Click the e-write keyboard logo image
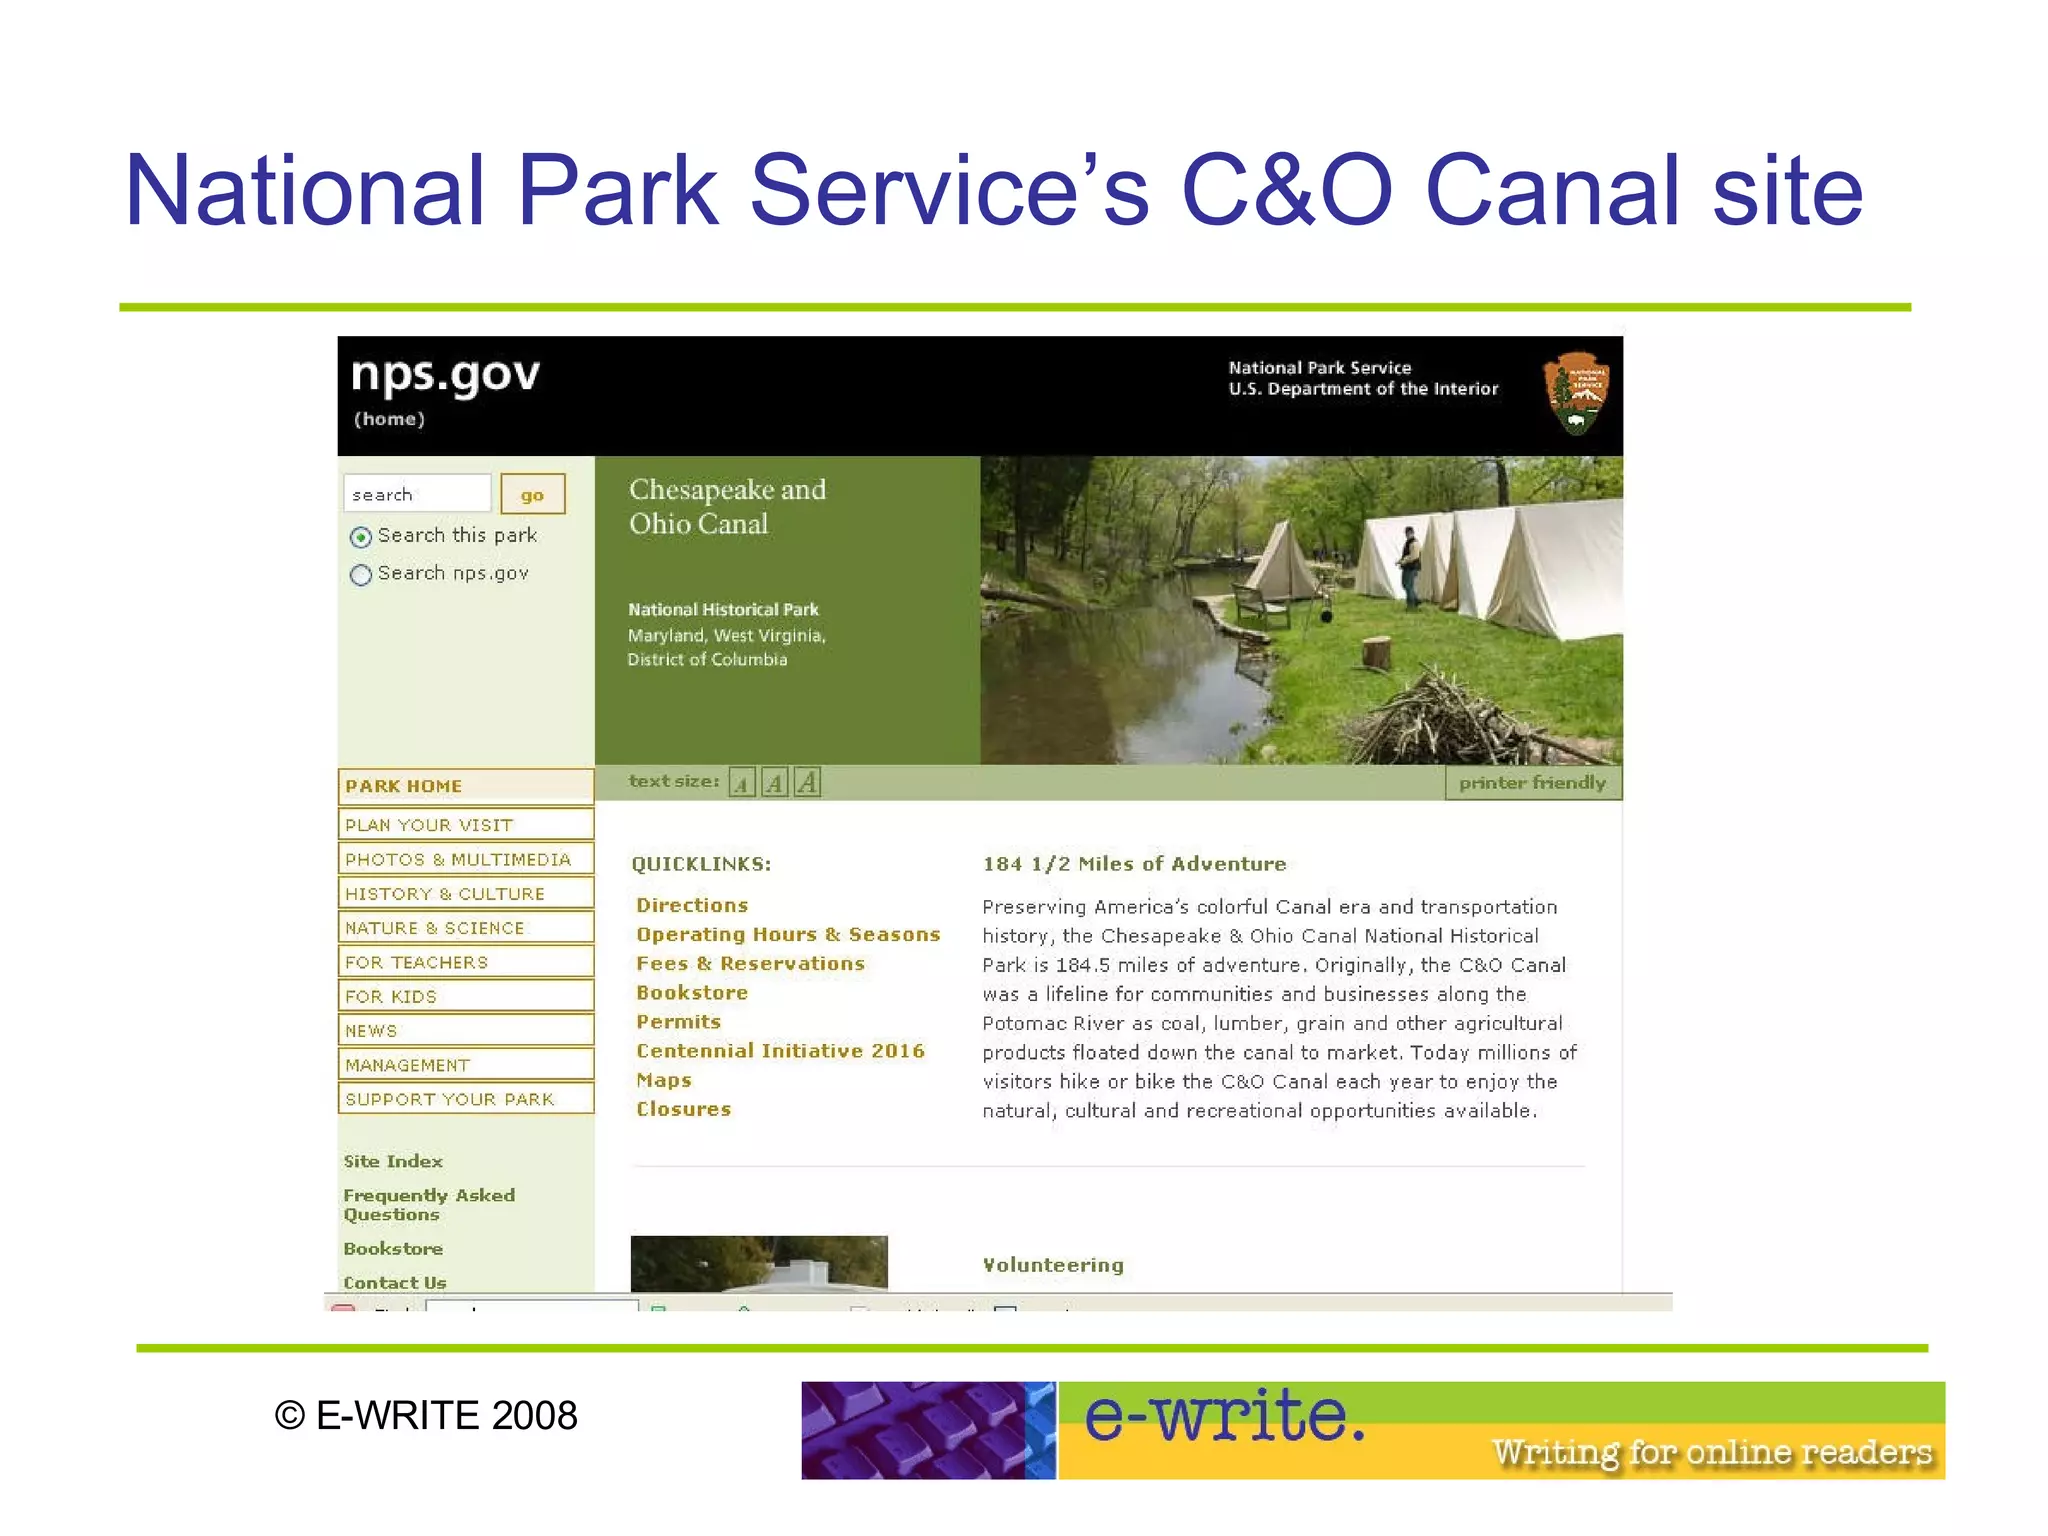The width and height of the screenshot is (2048, 1536). (928, 1430)
